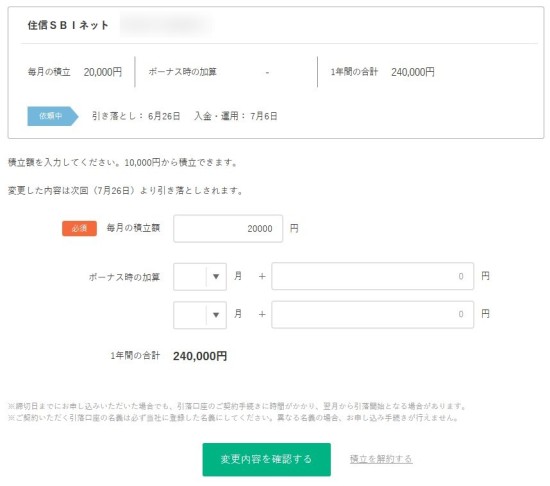
Task: Click the 変更した内容は次回（7月26日） notice text
Action: pyautogui.click(x=126, y=191)
